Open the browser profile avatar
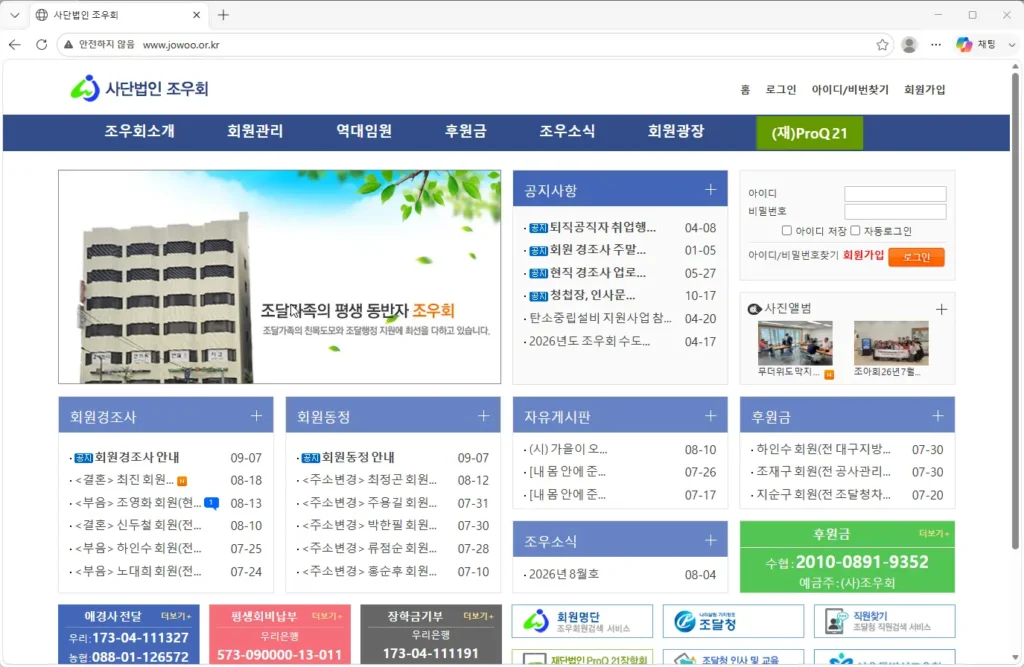 [x=909, y=44]
